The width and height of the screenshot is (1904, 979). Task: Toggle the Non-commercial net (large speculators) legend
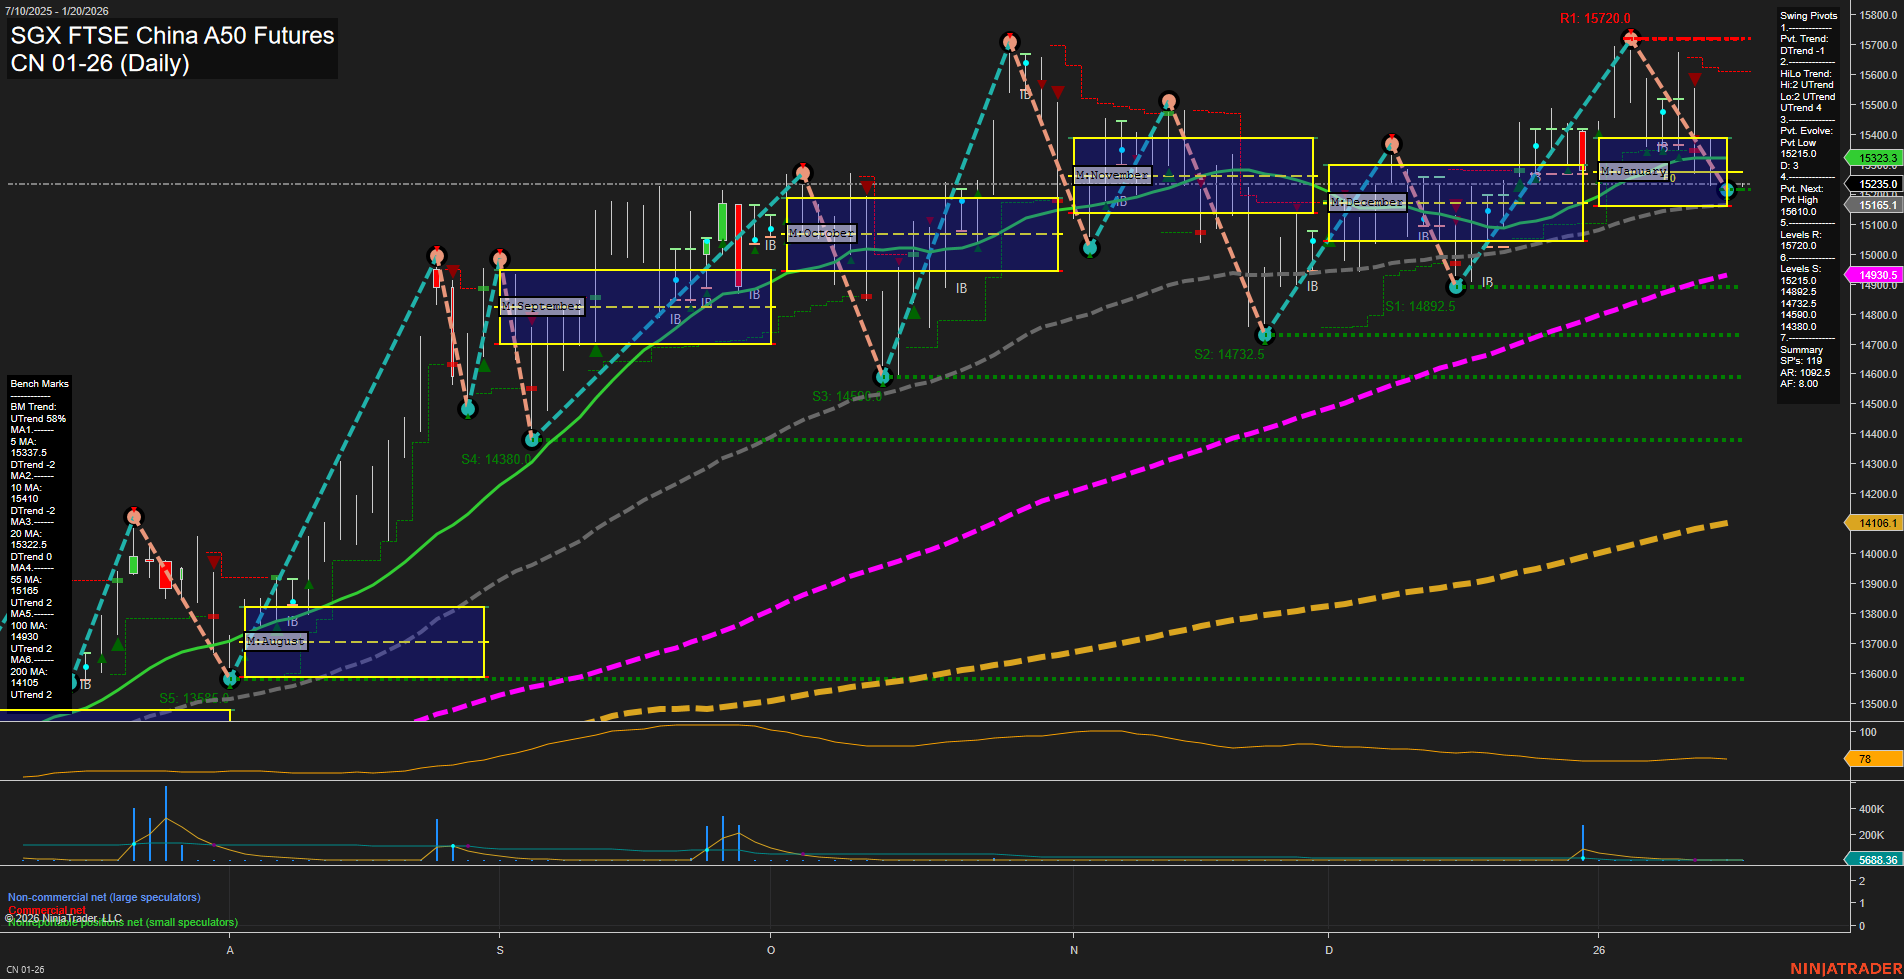[104, 897]
